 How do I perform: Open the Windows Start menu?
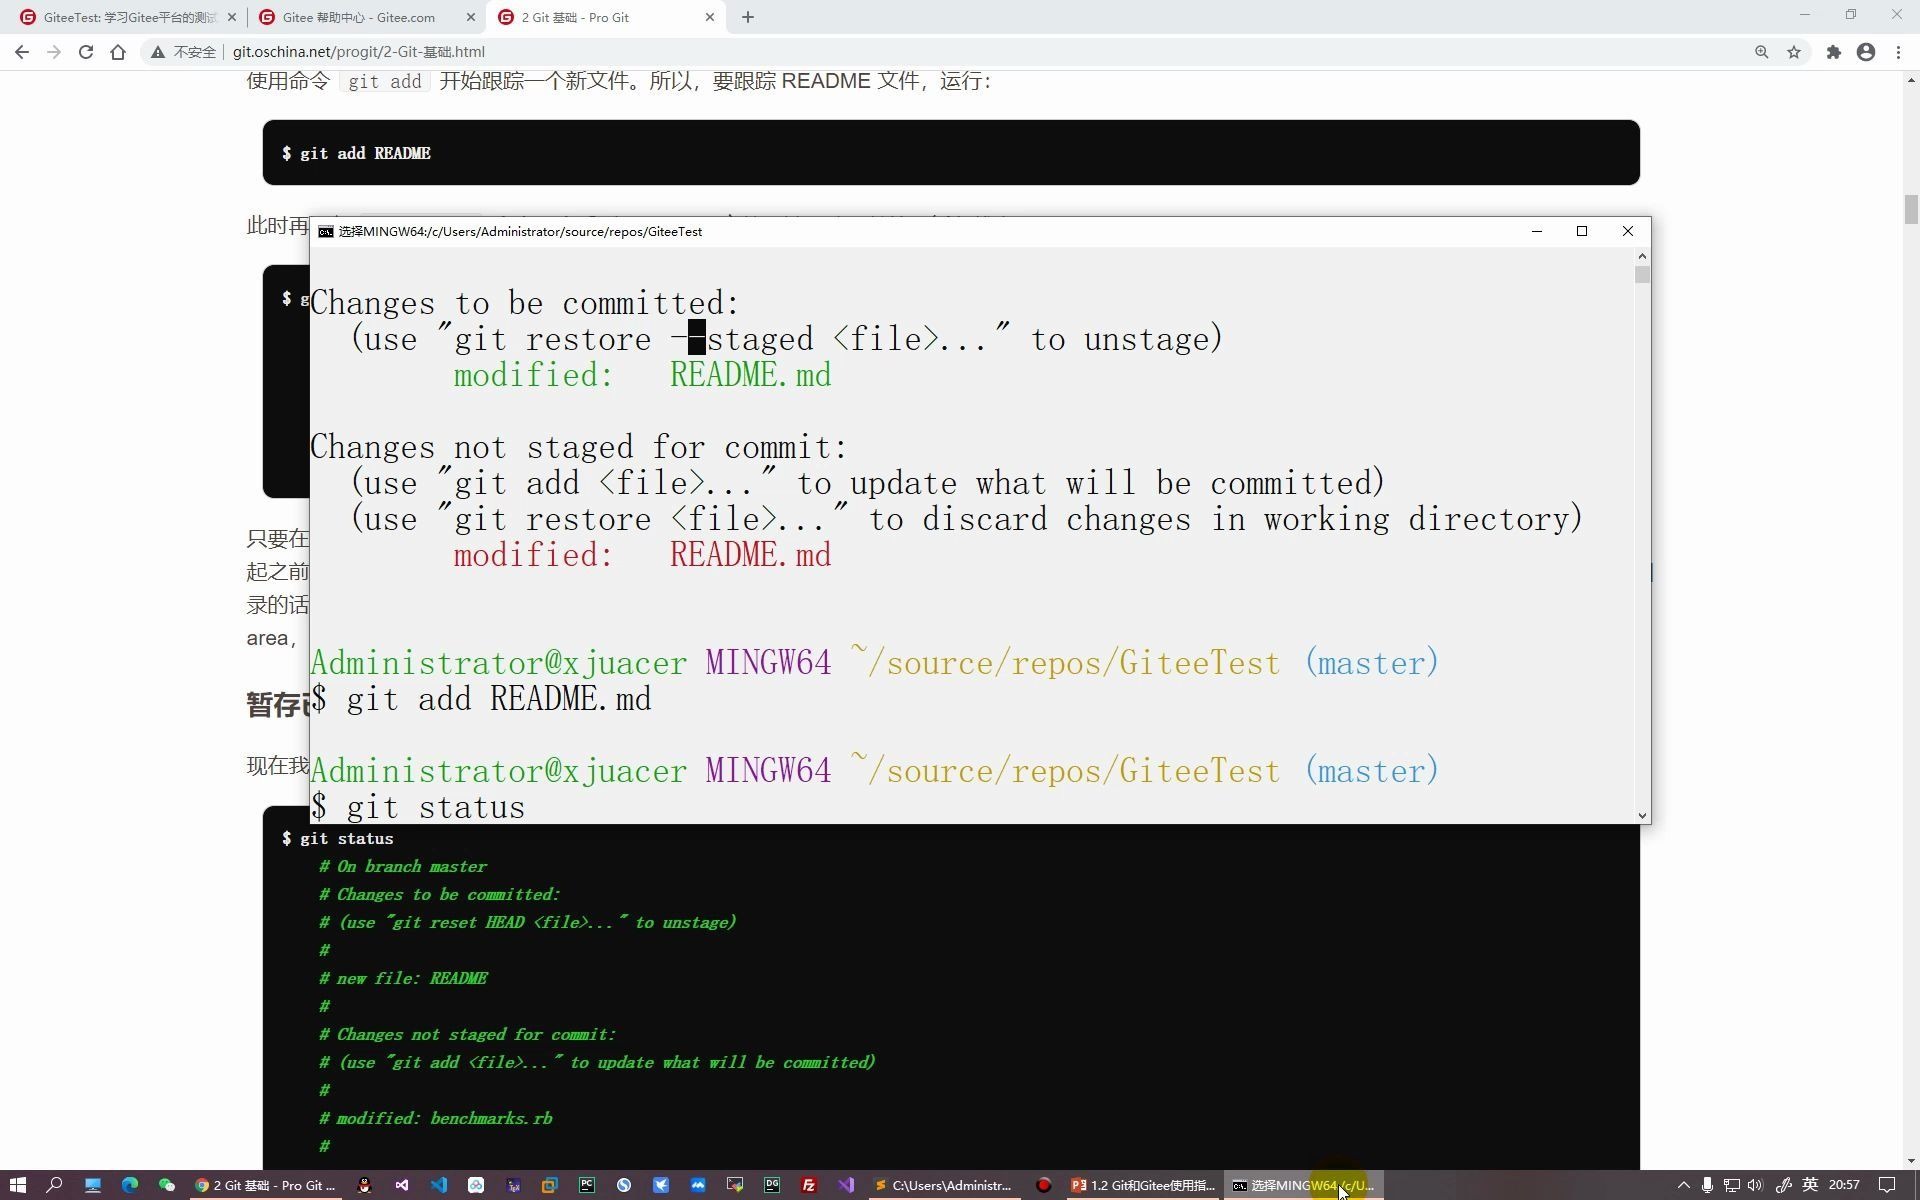coord(17,1185)
